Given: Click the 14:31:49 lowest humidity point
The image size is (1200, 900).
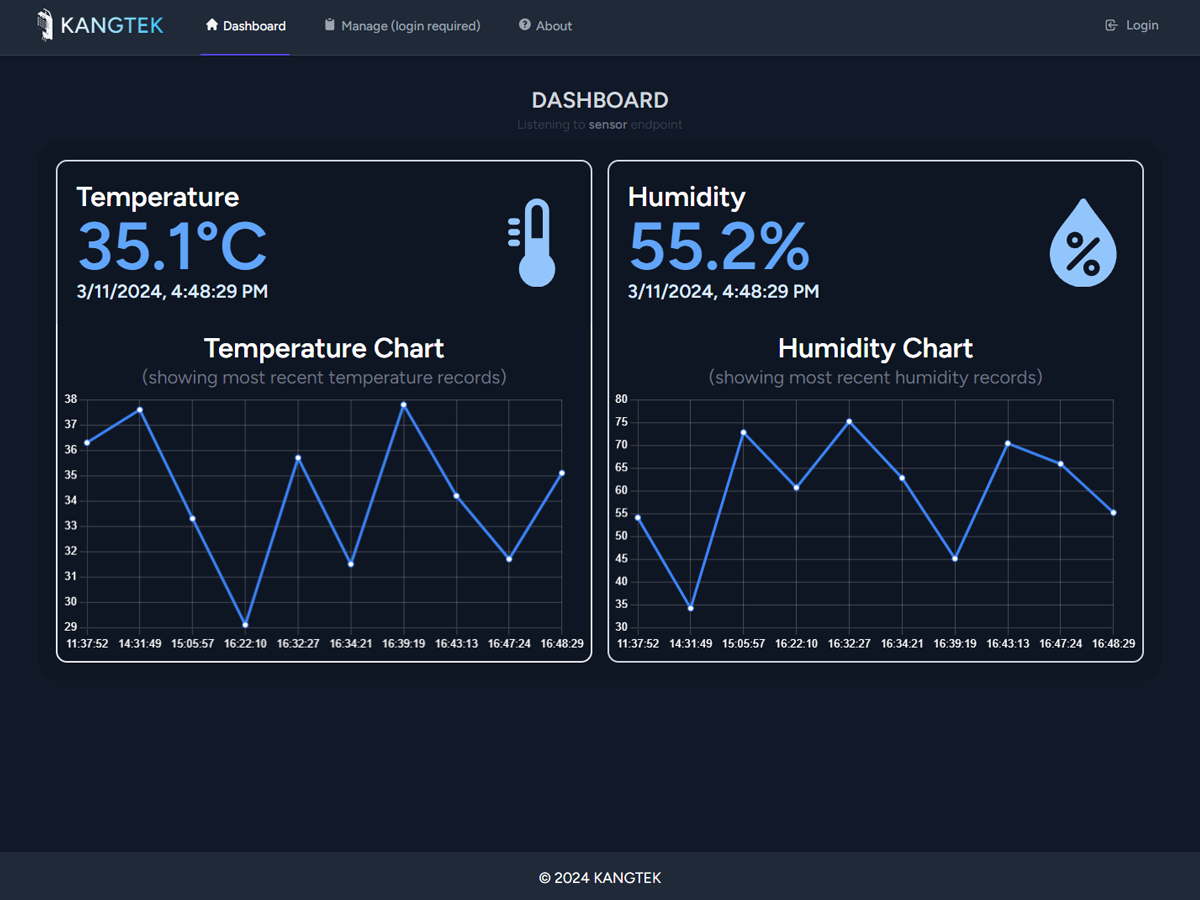Looking at the screenshot, I should [x=690, y=608].
